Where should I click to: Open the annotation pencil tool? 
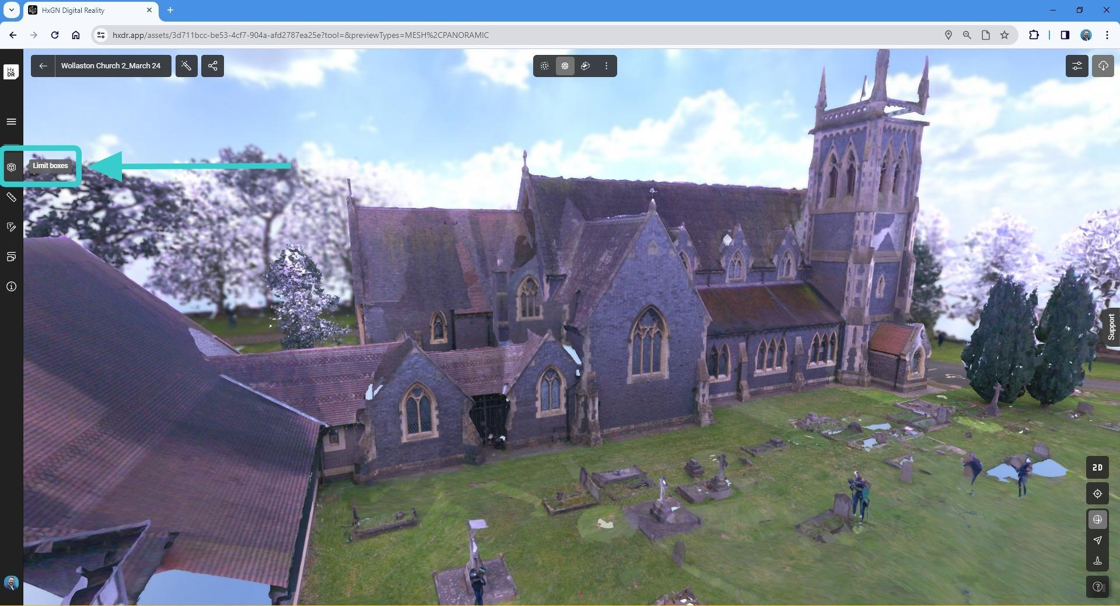[11, 227]
